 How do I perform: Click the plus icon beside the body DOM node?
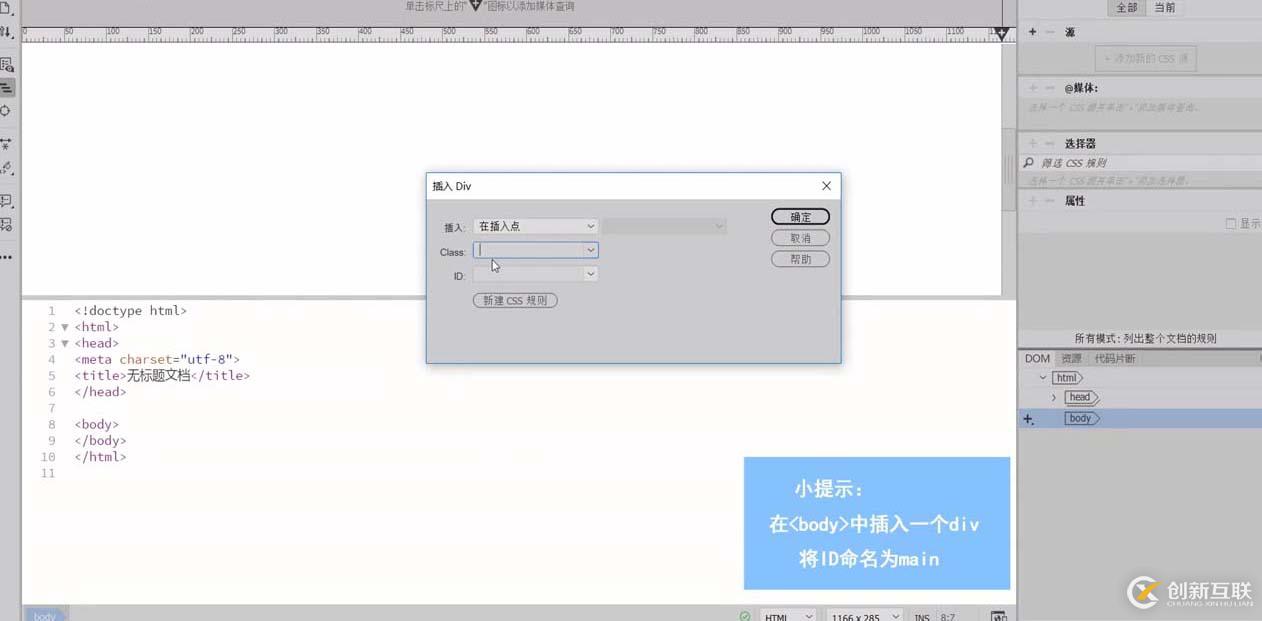pos(1028,419)
